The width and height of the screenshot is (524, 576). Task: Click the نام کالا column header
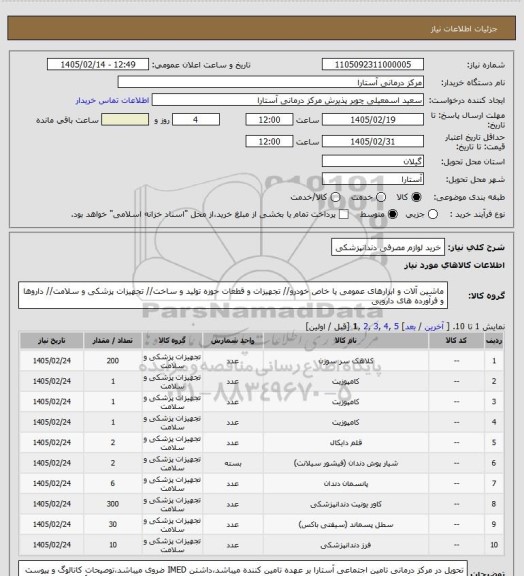point(346,341)
